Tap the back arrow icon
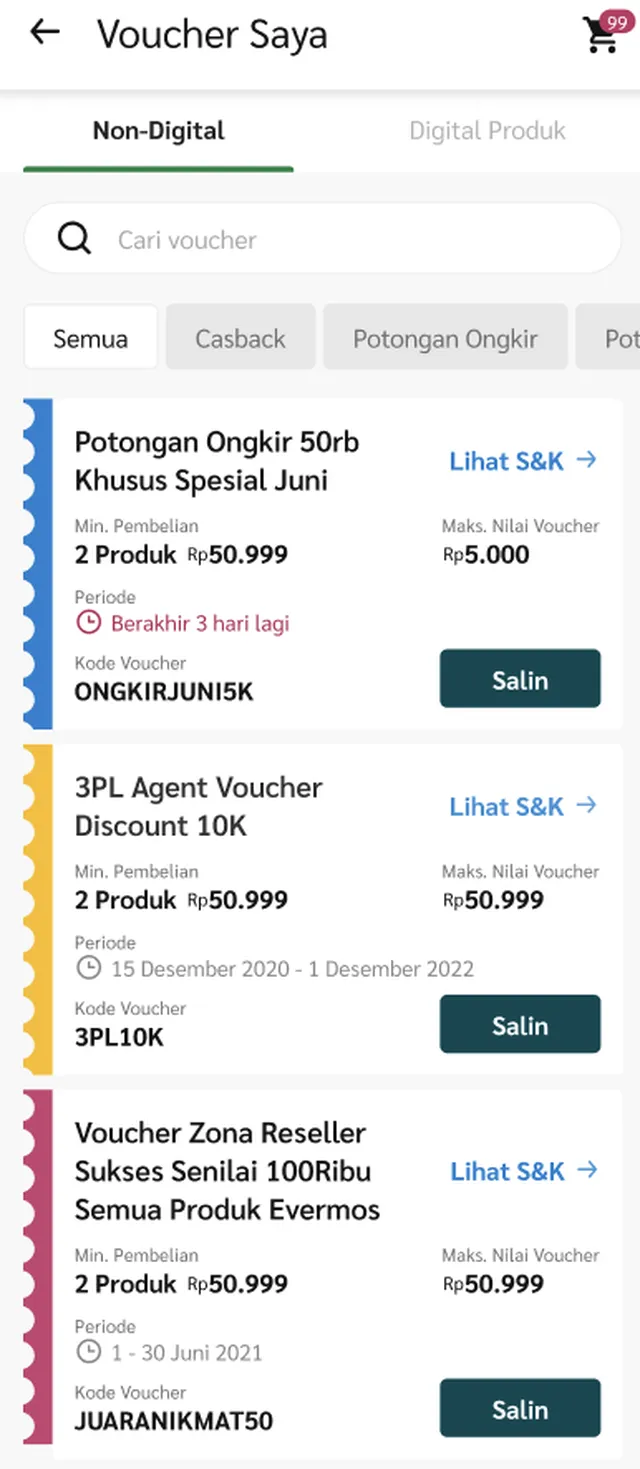Viewport: 640px width, 1469px height. (45, 33)
